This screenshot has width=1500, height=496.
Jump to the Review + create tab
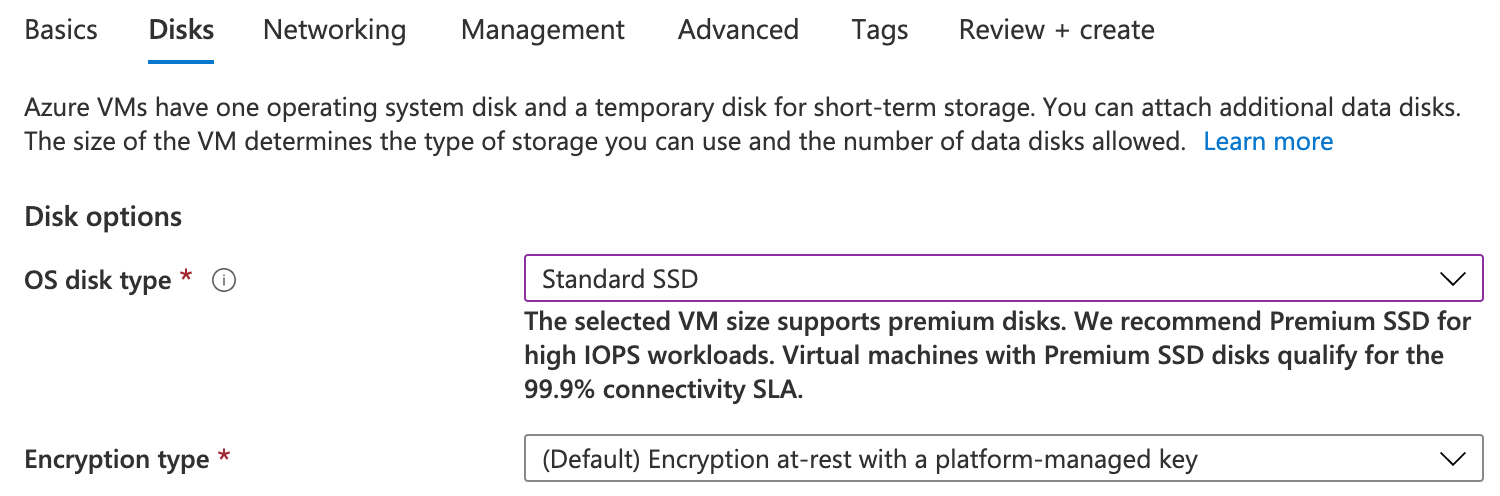click(1056, 30)
